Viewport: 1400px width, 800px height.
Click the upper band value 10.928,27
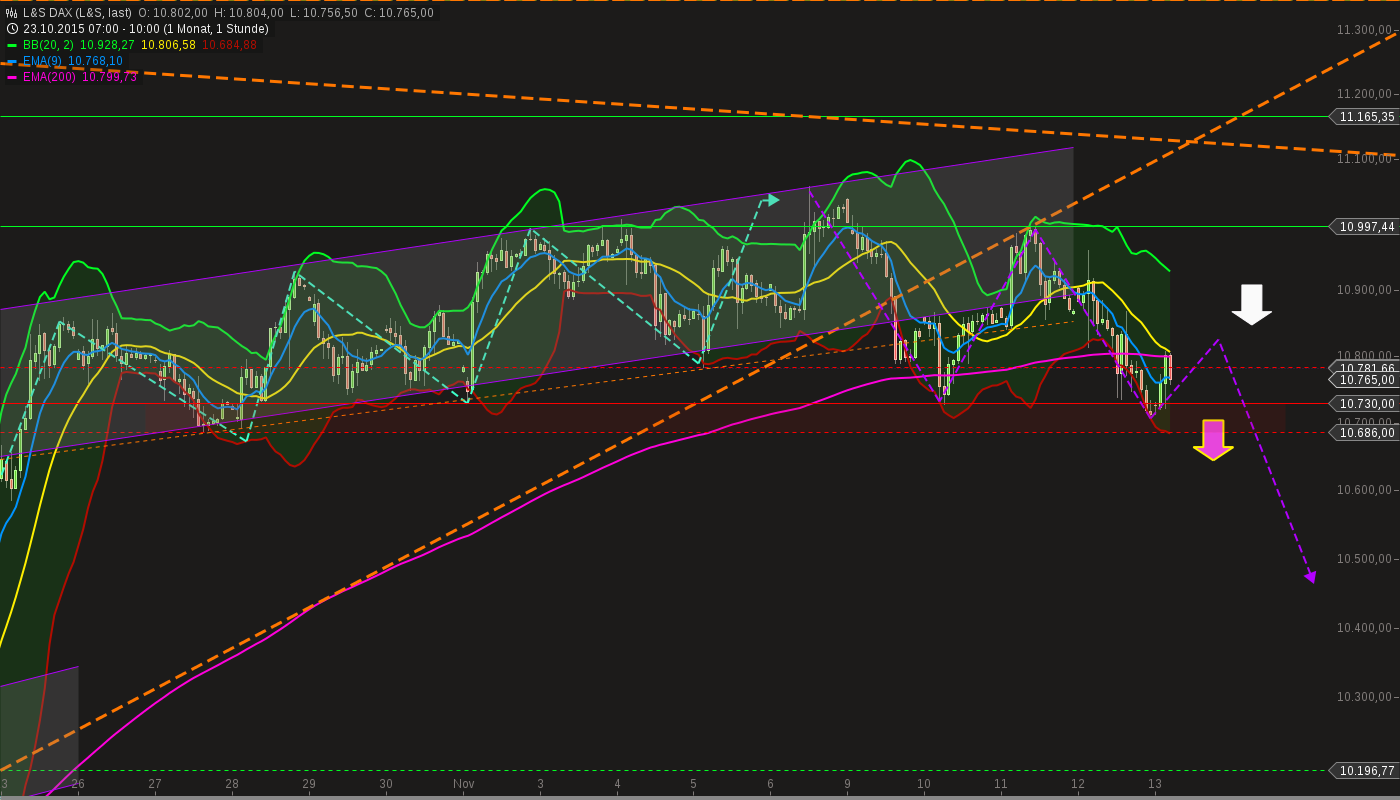click(107, 45)
